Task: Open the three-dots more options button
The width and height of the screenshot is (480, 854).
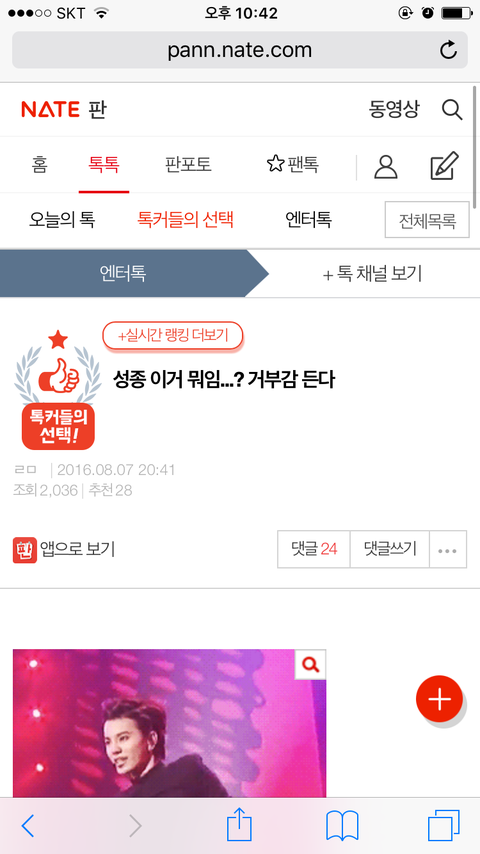Action: pos(448,550)
